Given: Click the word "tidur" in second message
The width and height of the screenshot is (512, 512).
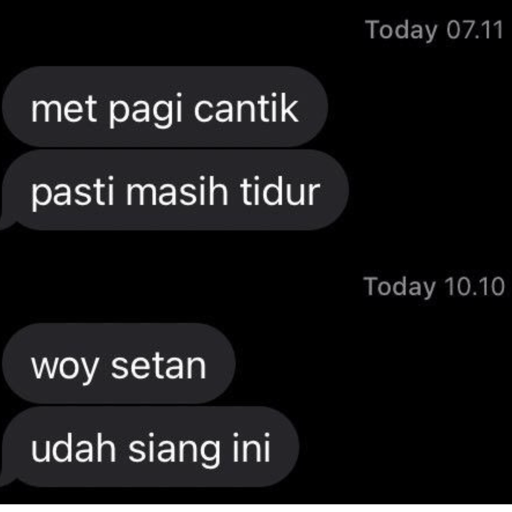Looking at the screenshot, I should tap(280, 191).
